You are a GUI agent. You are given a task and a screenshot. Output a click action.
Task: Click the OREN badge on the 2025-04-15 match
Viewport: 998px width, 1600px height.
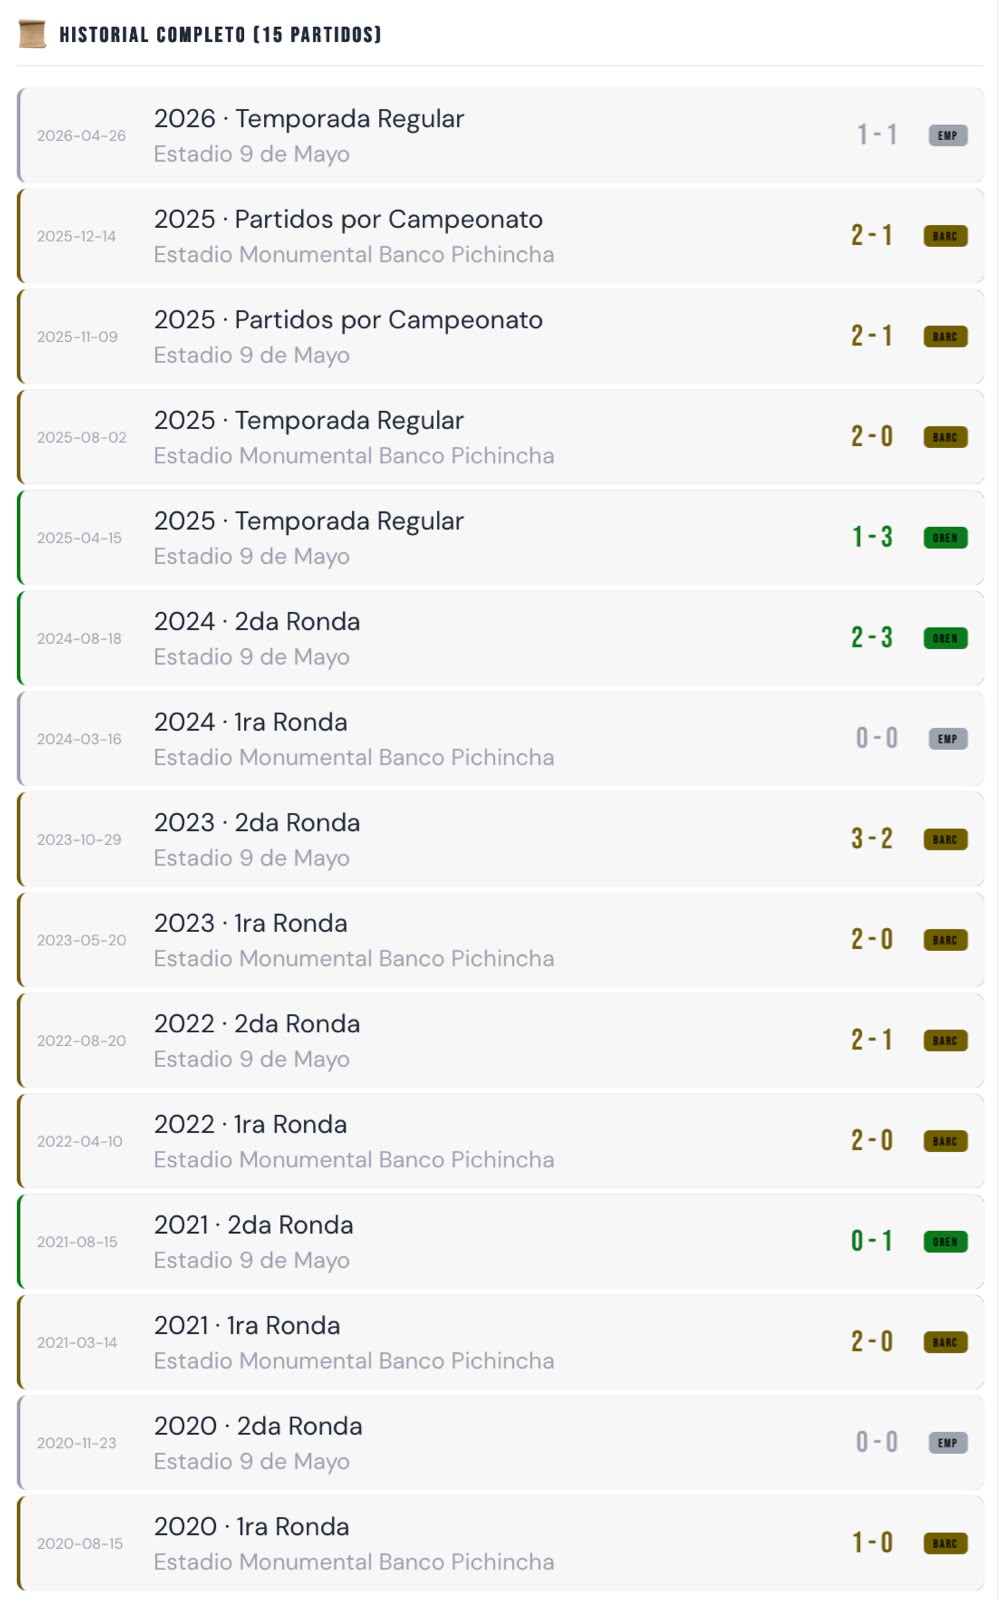pyautogui.click(x=945, y=538)
